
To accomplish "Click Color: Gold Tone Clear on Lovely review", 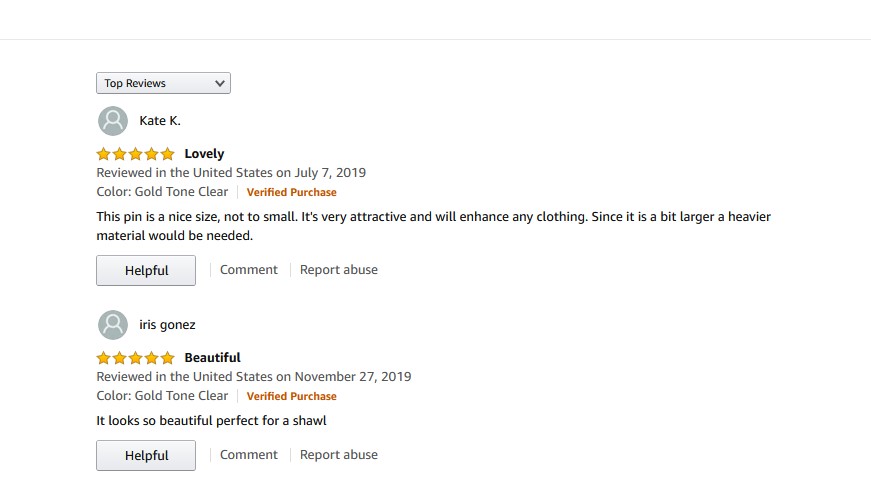I will (x=162, y=192).
